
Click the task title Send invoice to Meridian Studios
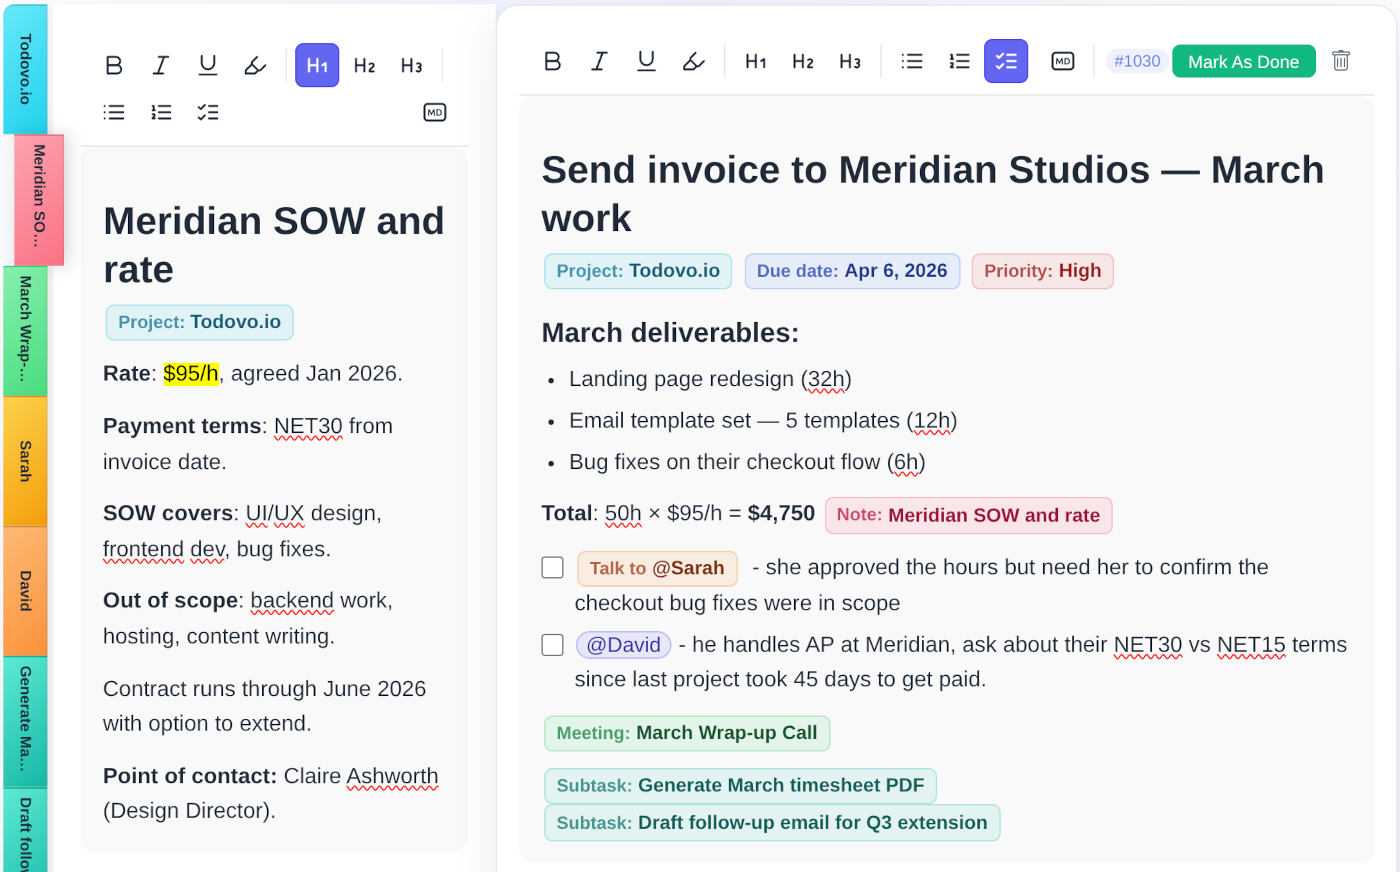point(932,194)
